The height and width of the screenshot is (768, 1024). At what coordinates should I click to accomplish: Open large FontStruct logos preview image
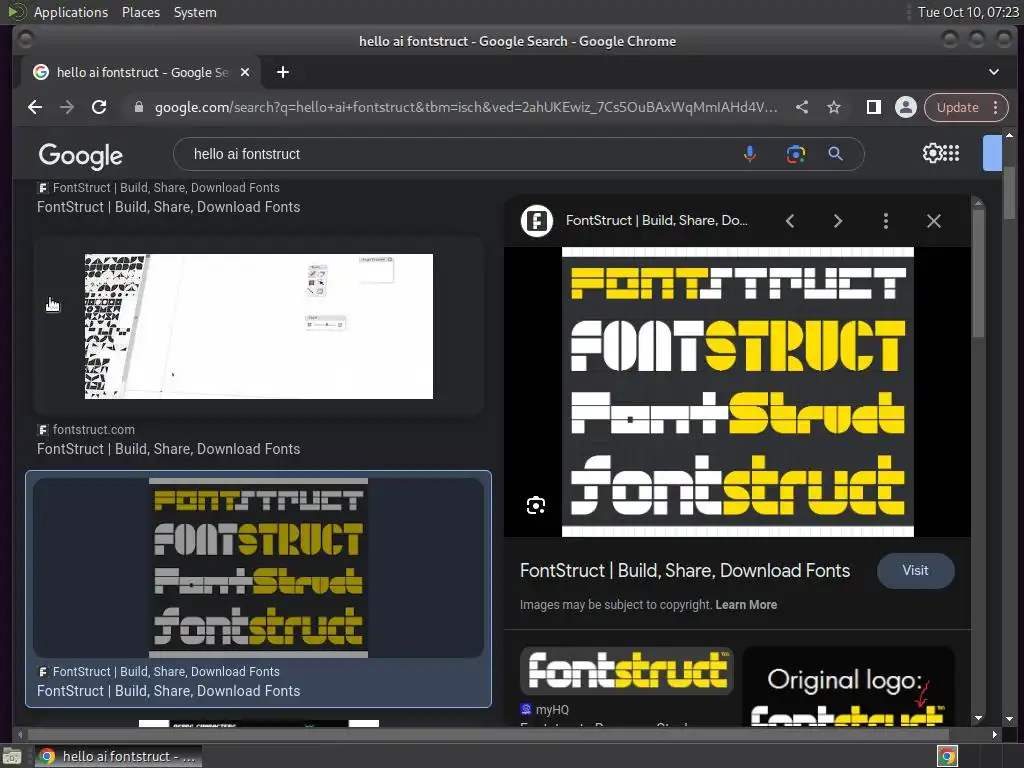pos(738,392)
